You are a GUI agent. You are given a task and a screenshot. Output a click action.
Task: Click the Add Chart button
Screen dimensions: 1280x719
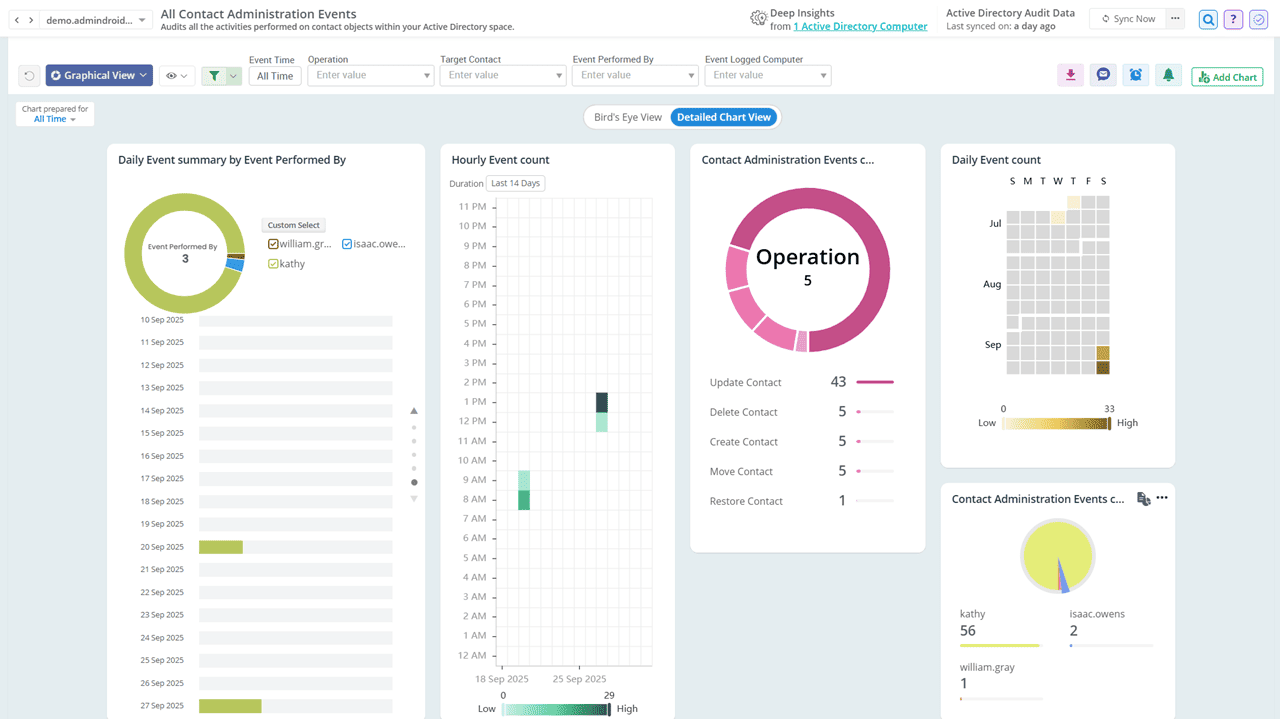pos(1227,77)
